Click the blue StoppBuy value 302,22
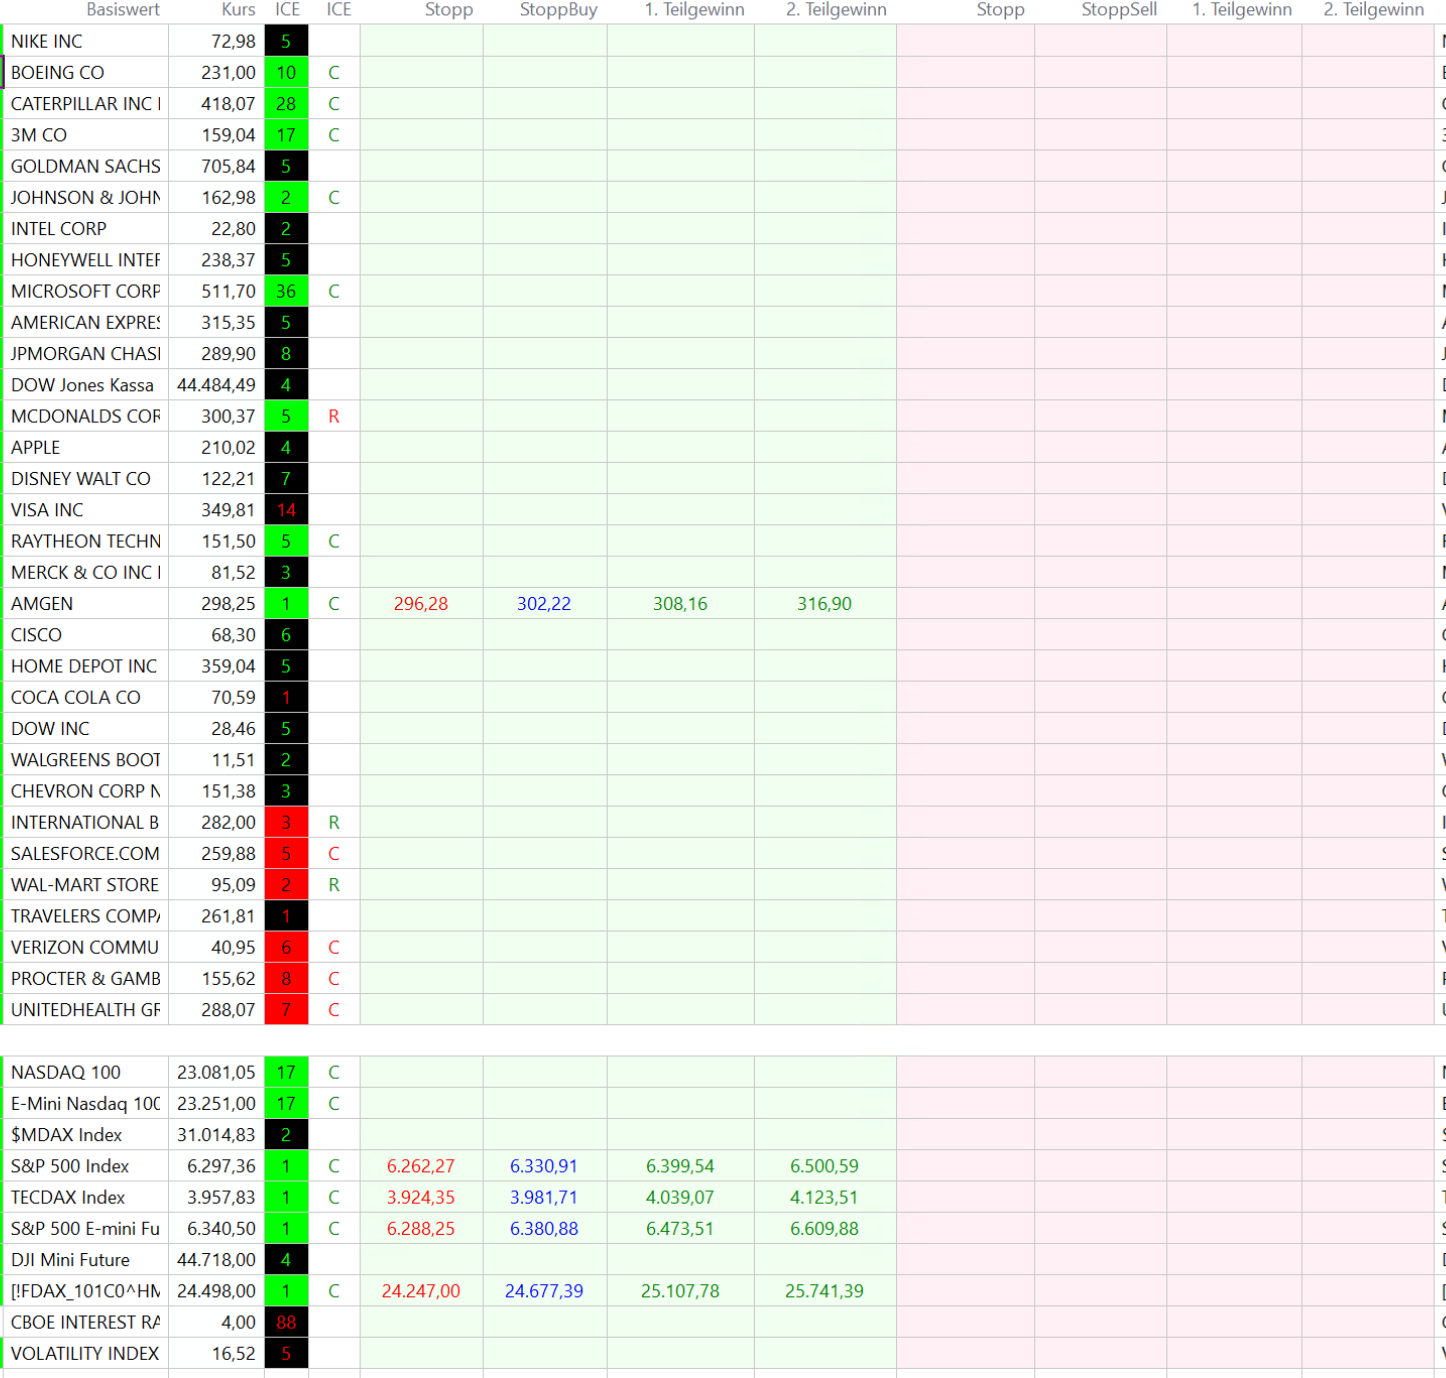The height and width of the screenshot is (1378, 1446). point(544,604)
